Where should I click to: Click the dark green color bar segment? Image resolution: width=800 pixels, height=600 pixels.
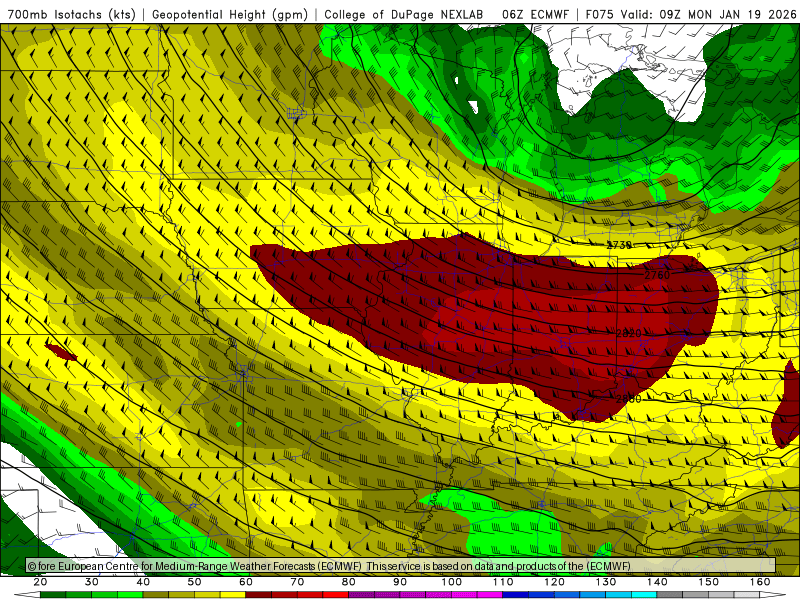53,595
